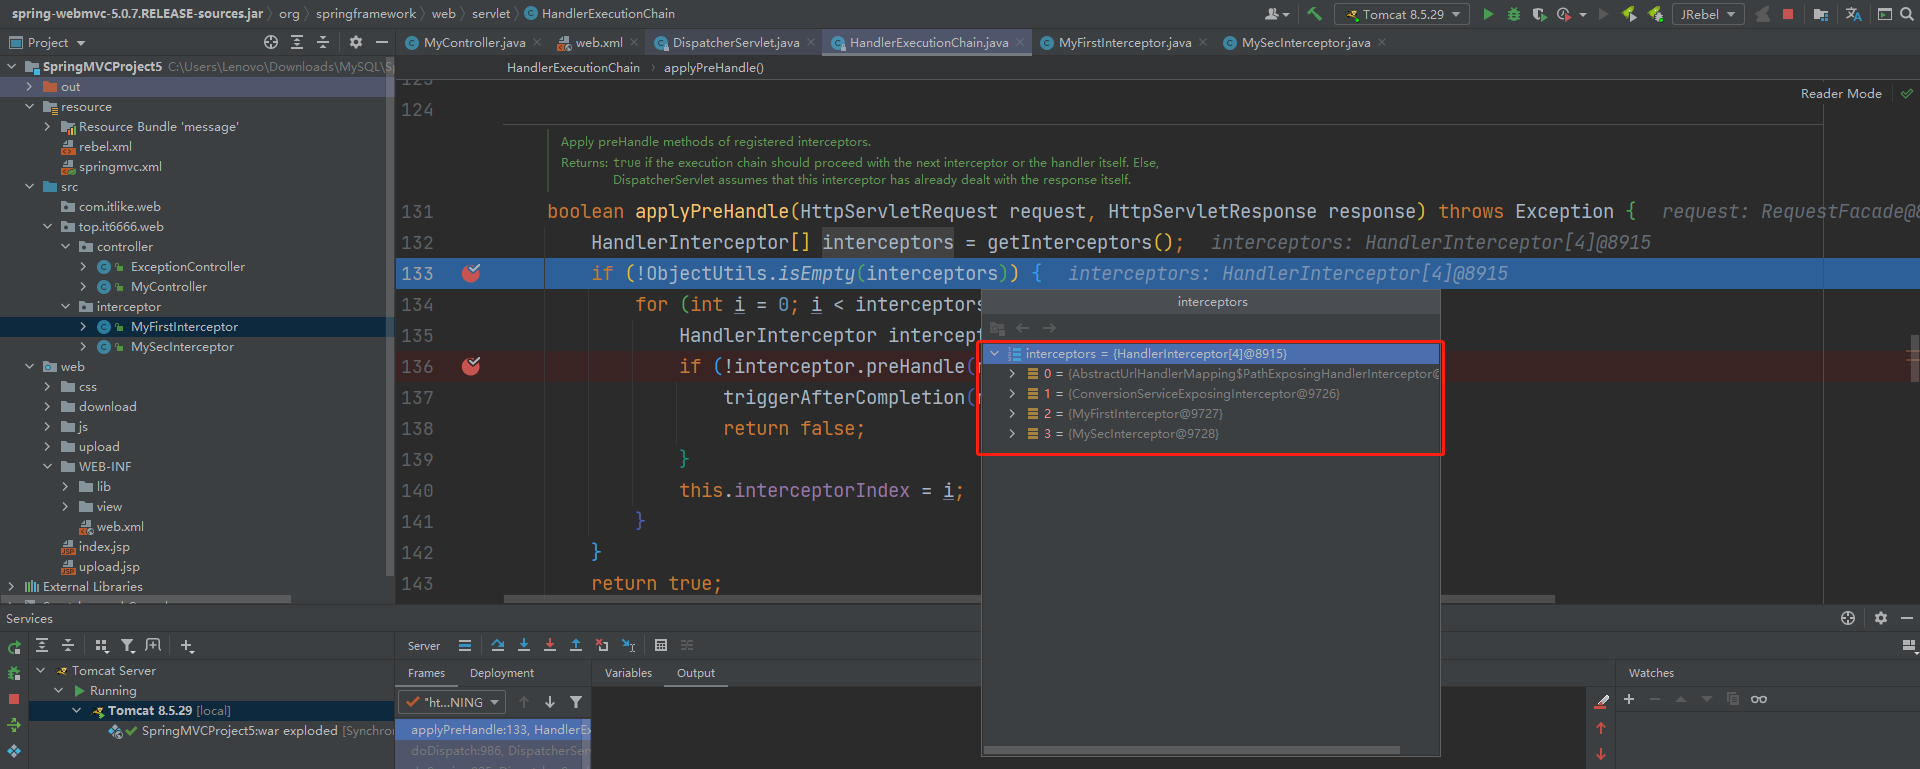Click the translate icon in top toolbar
This screenshot has height=769, width=1920.
click(x=1853, y=14)
